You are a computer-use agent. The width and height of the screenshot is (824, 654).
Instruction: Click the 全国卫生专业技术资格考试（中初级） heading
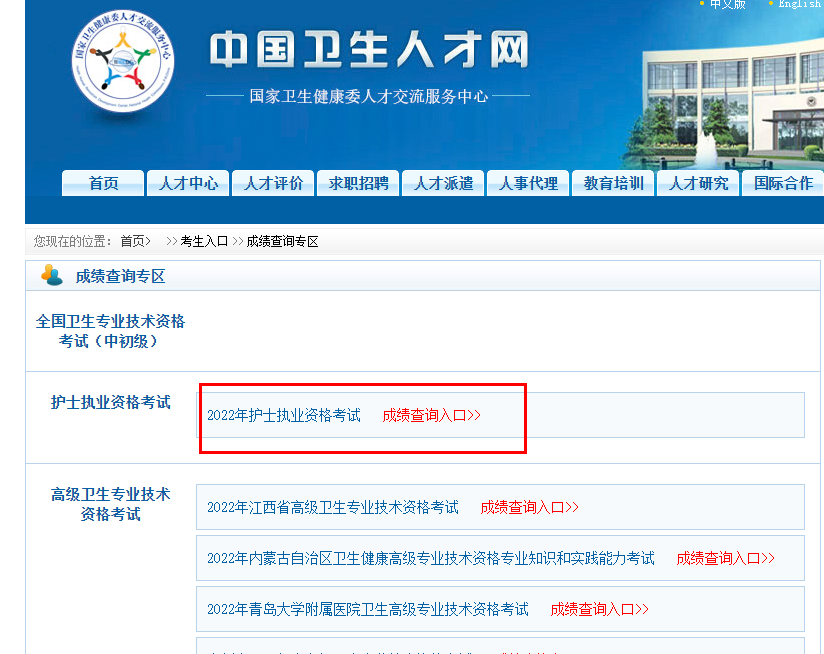110,331
